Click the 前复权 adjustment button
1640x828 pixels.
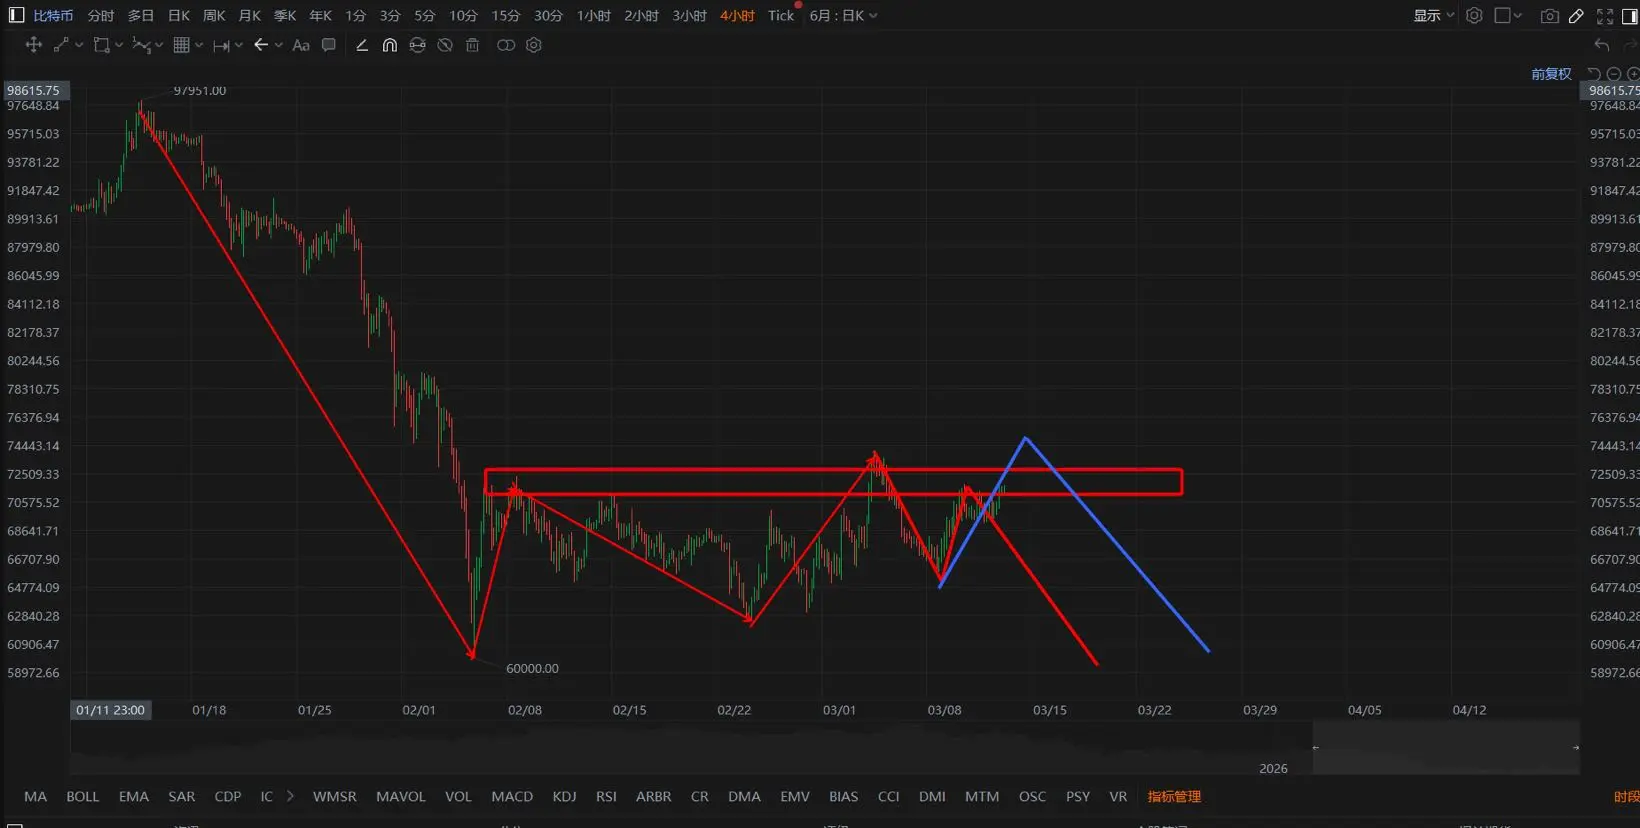(x=1551, y=74)
